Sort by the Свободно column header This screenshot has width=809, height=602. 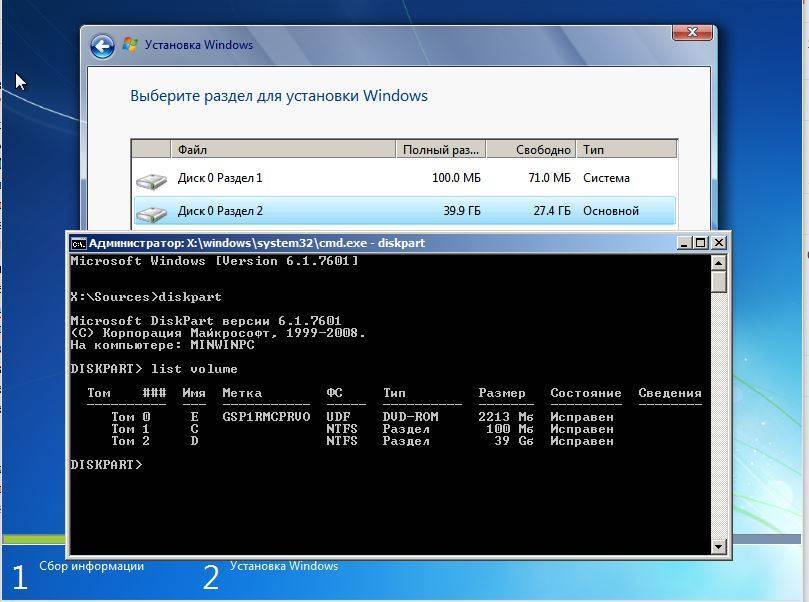tap(532, 150)
